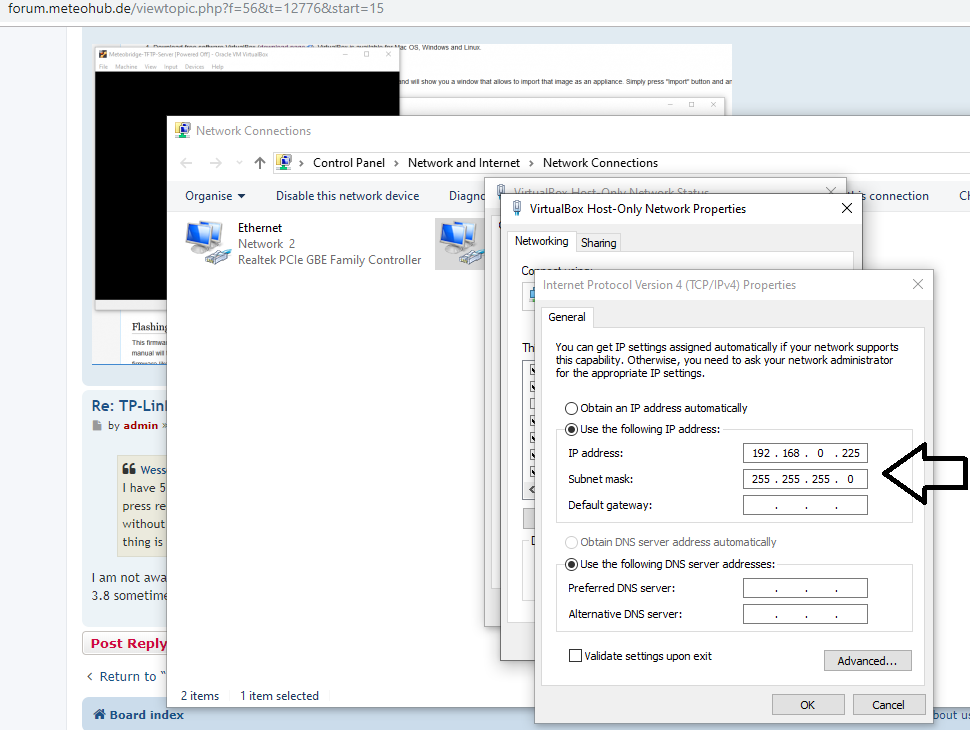The width and height of the screenshot is (970, 730).
Task: Click Disable this network device
Action: [x=347, y=196]
